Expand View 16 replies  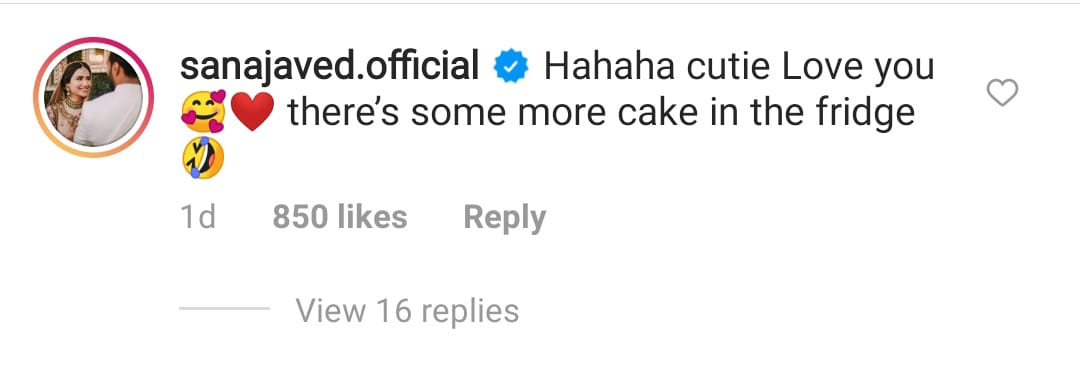pos(407,311)
